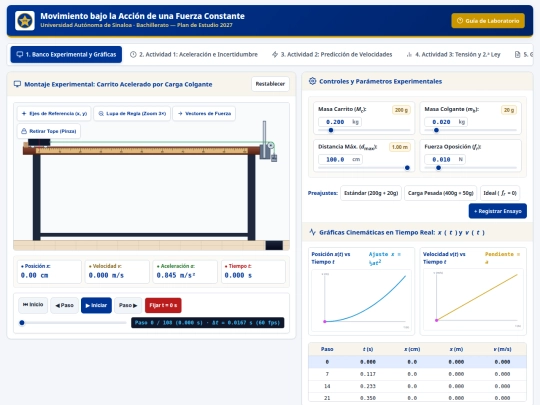Screen dimensions: 540x405
Task: Adjust the Masa Carrito slider
Action: (x=364, y=130)
